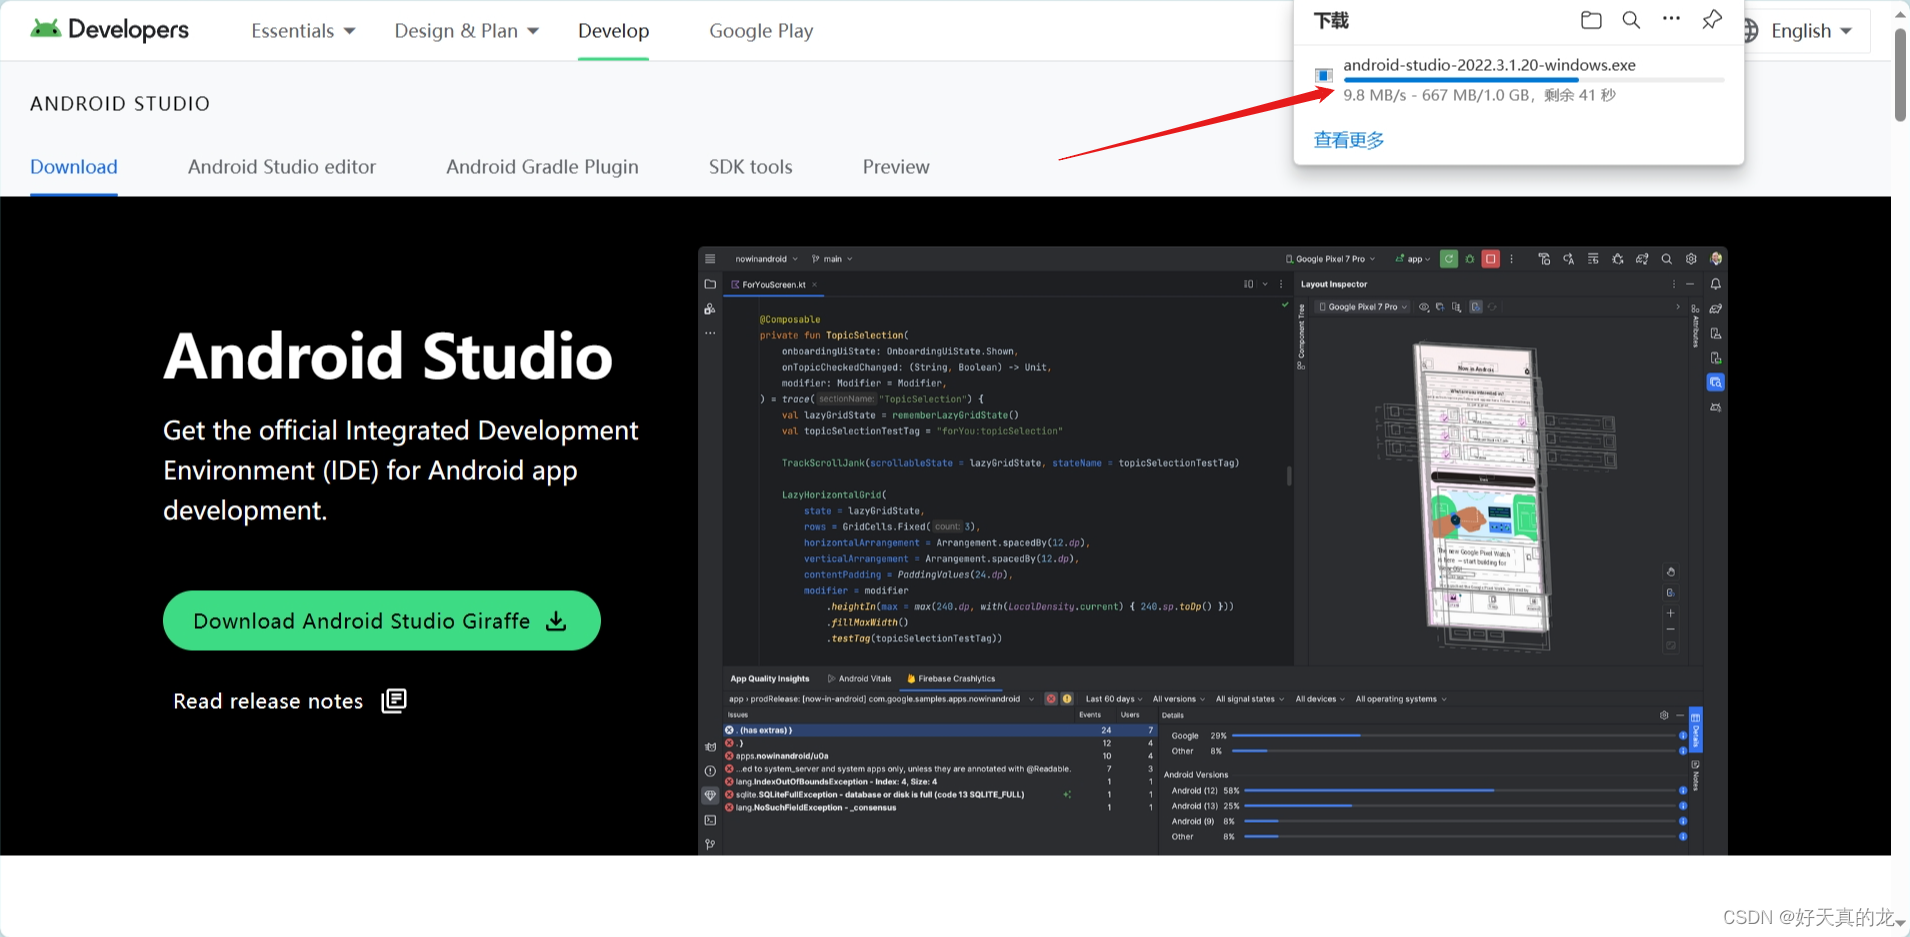This screenshot has height=937, width=1910.
Task: Click search icon in downloads popup
Action: pos(1631,20)
